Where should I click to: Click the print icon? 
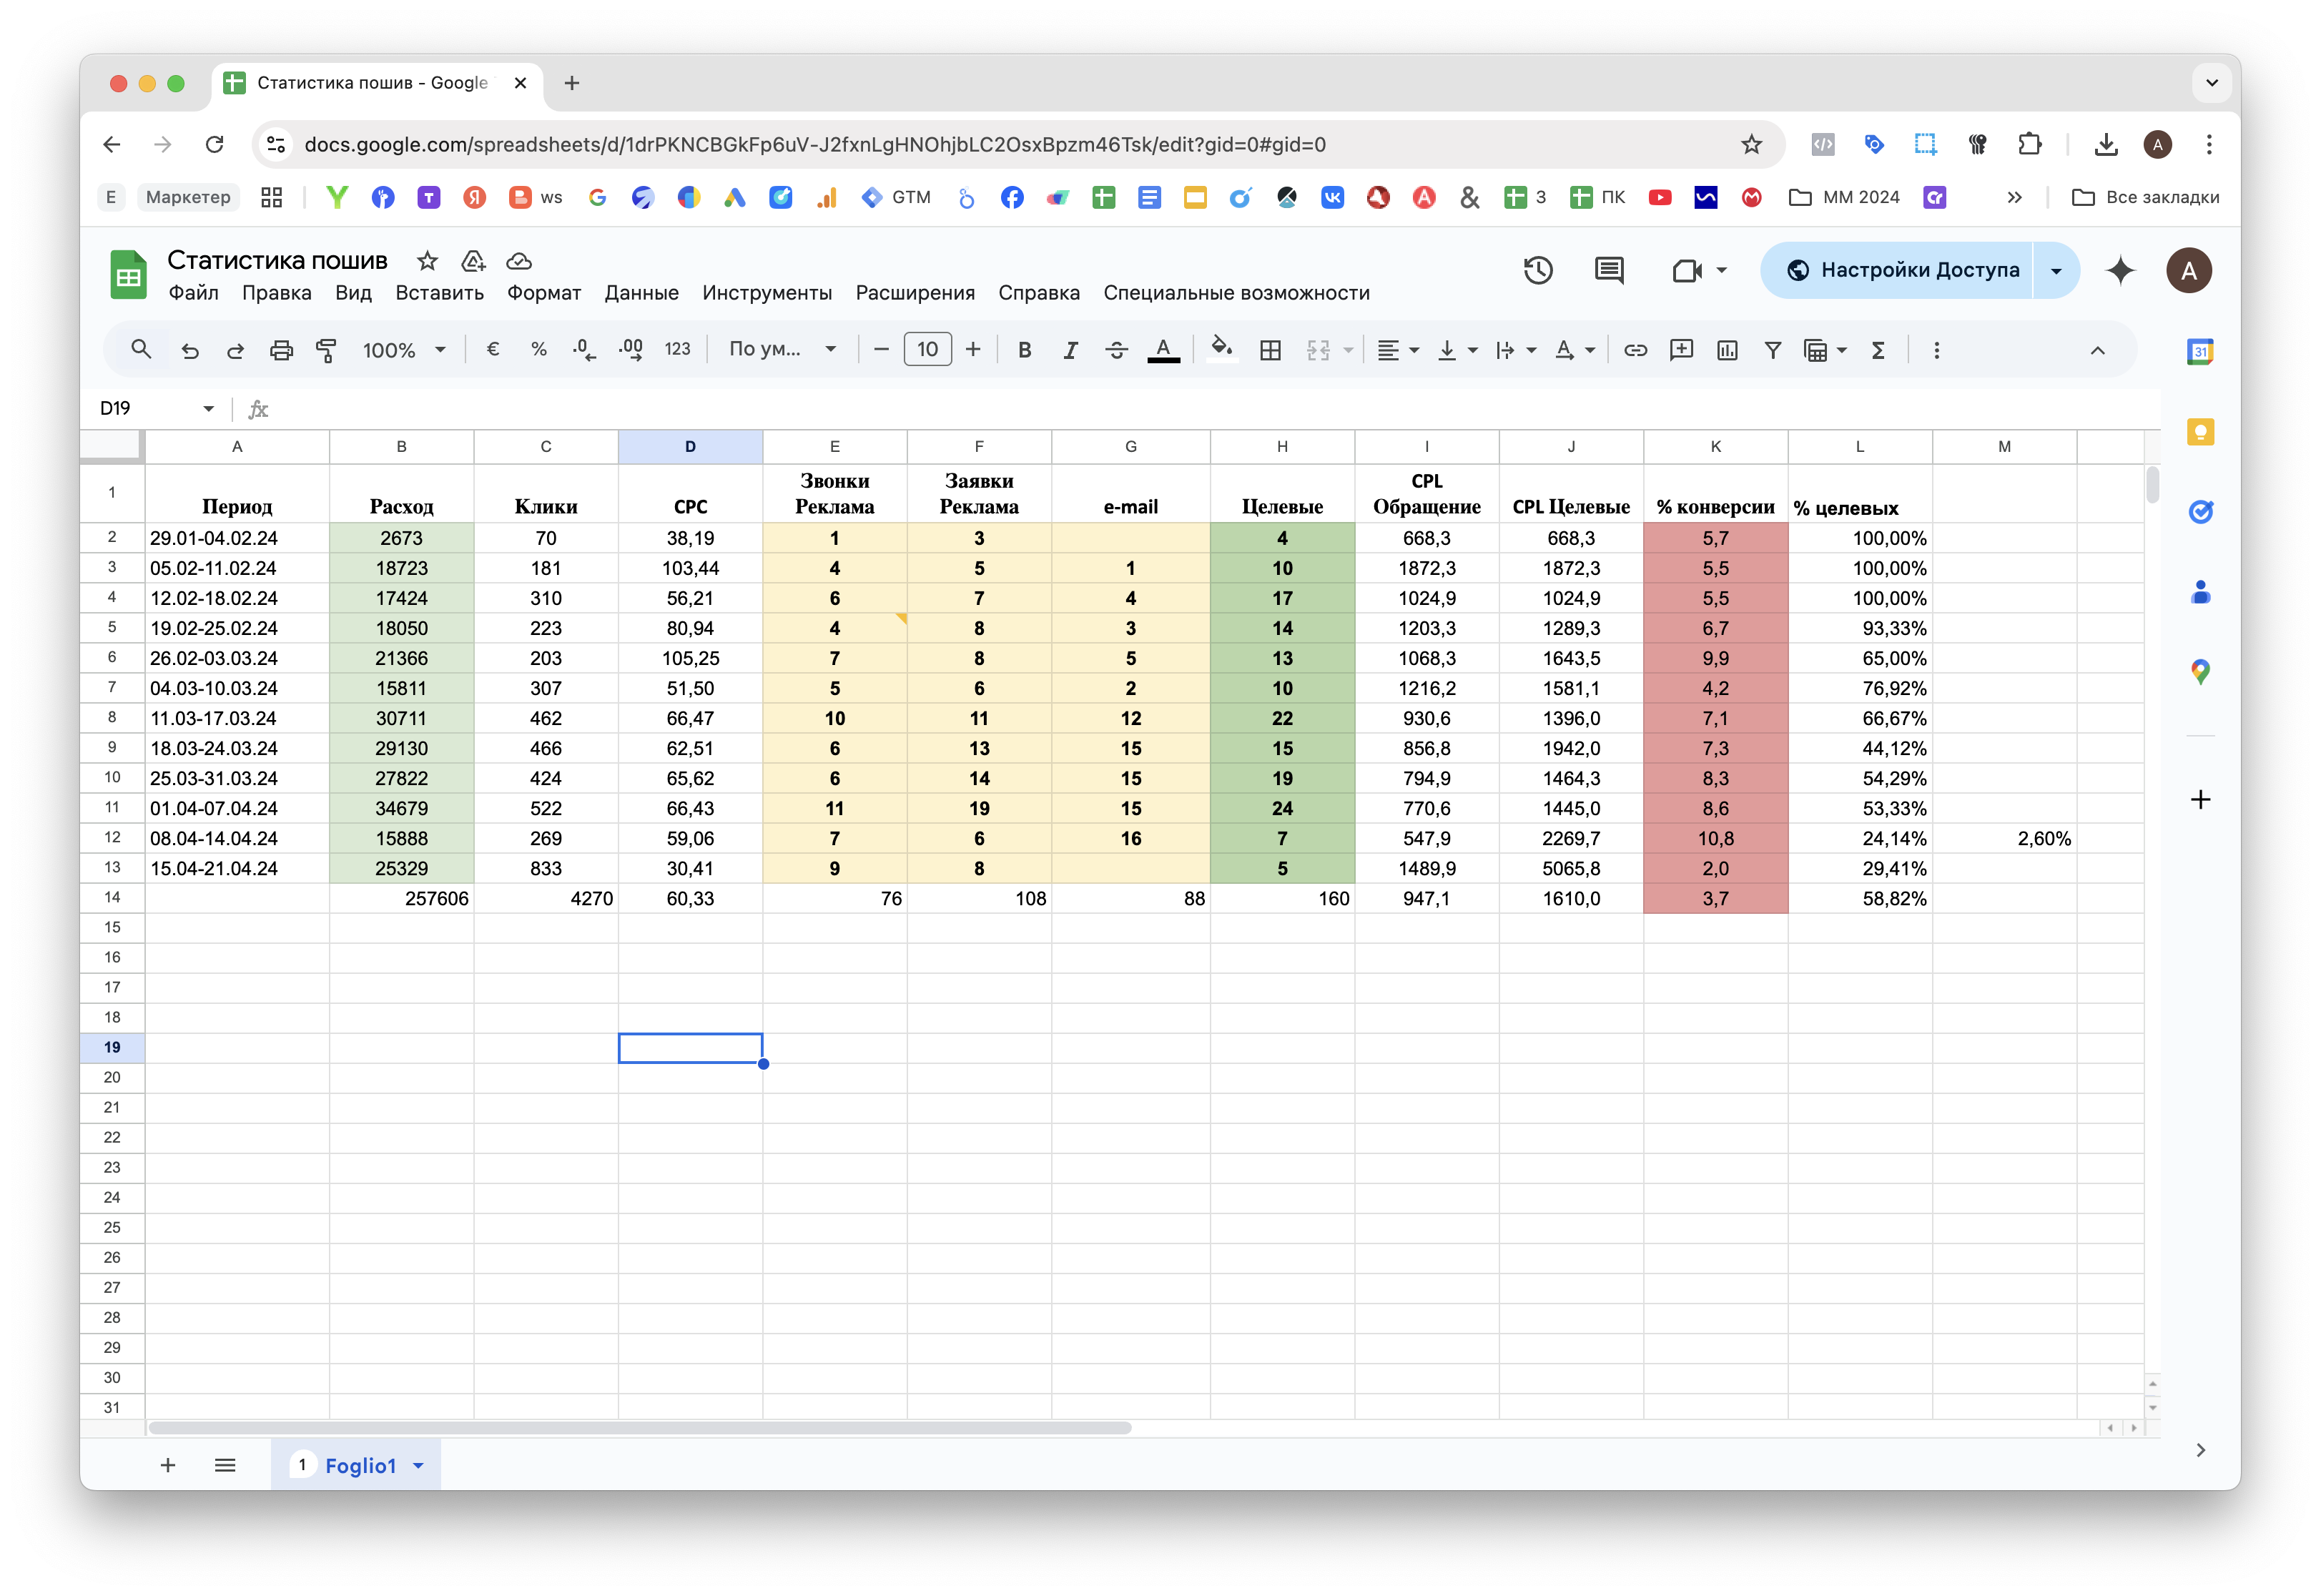[x=282, y=350]
